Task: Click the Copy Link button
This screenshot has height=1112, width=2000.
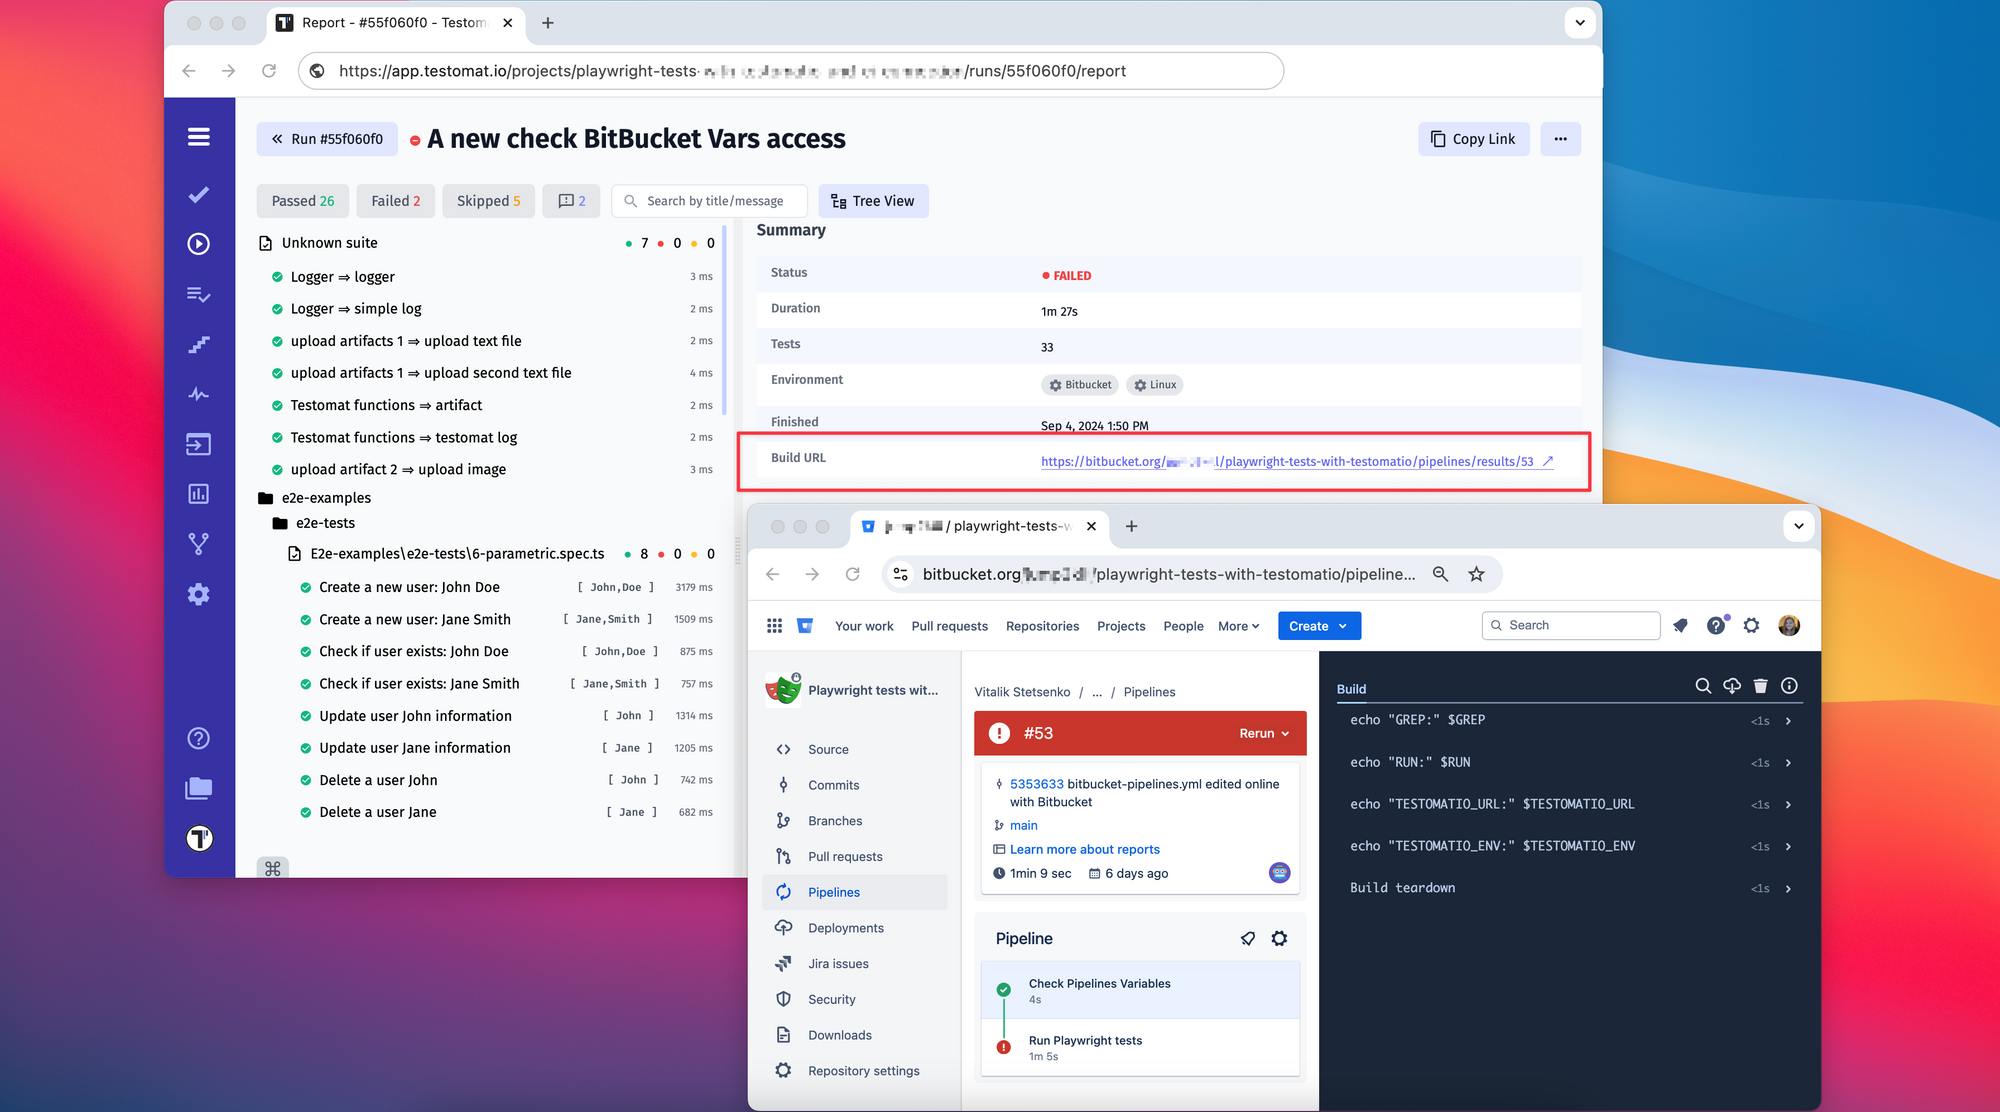Action: tap(1473, 139)
